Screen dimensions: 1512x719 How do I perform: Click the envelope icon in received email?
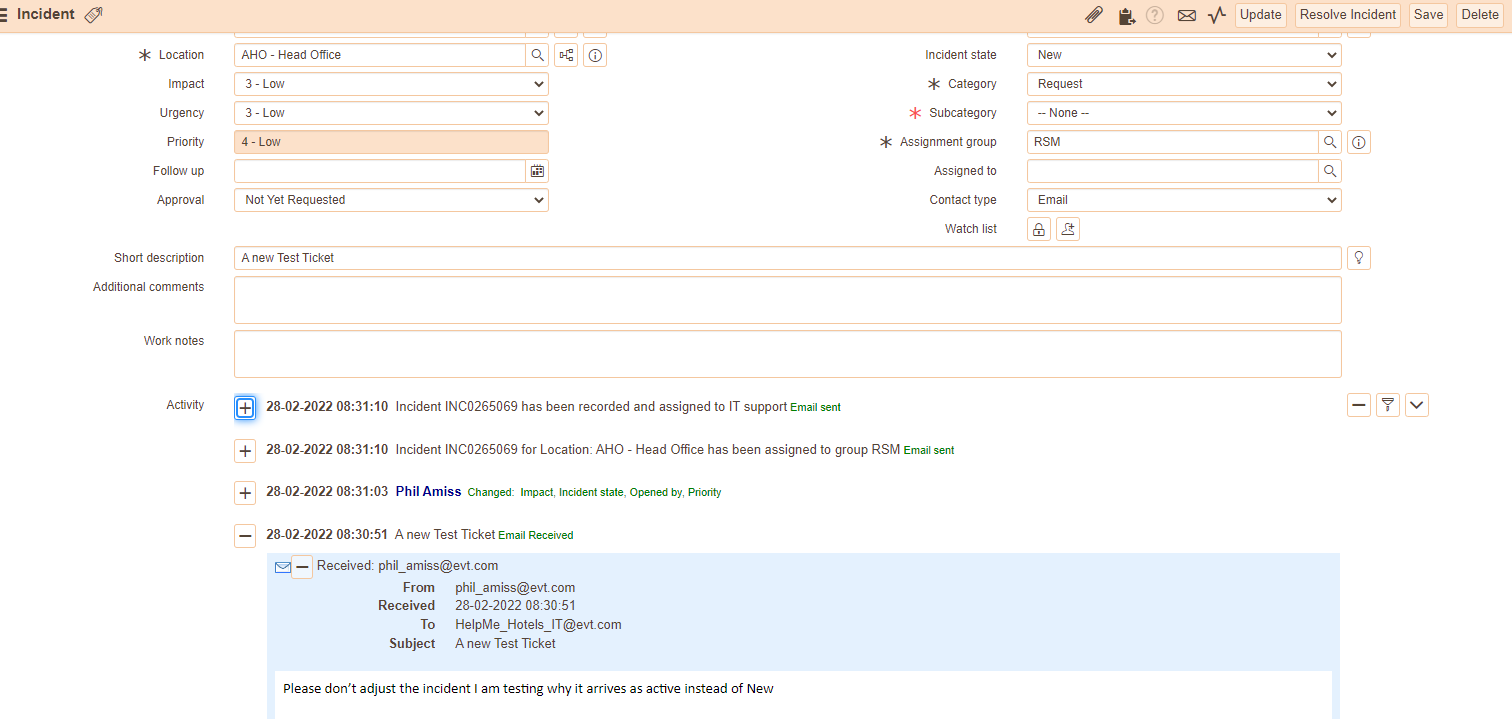pos(283,567)
